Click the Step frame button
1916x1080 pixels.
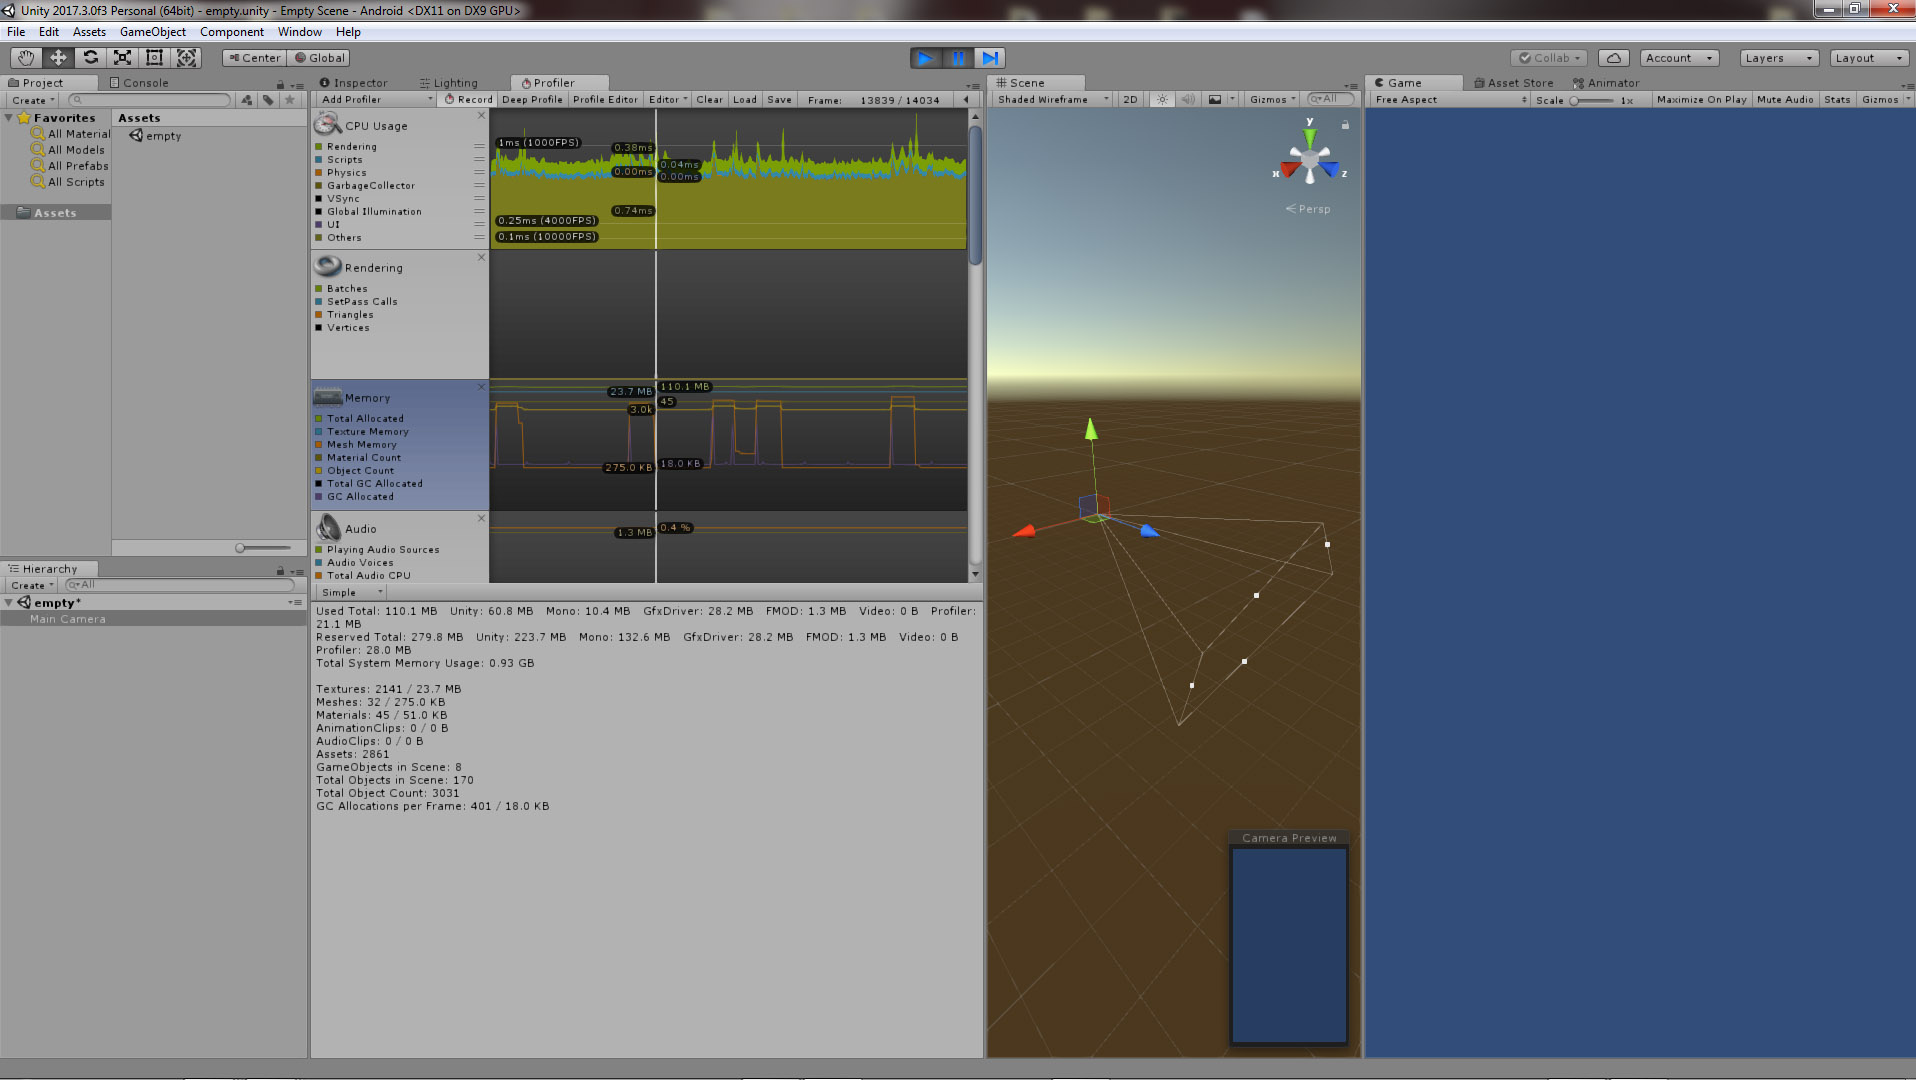989,58
